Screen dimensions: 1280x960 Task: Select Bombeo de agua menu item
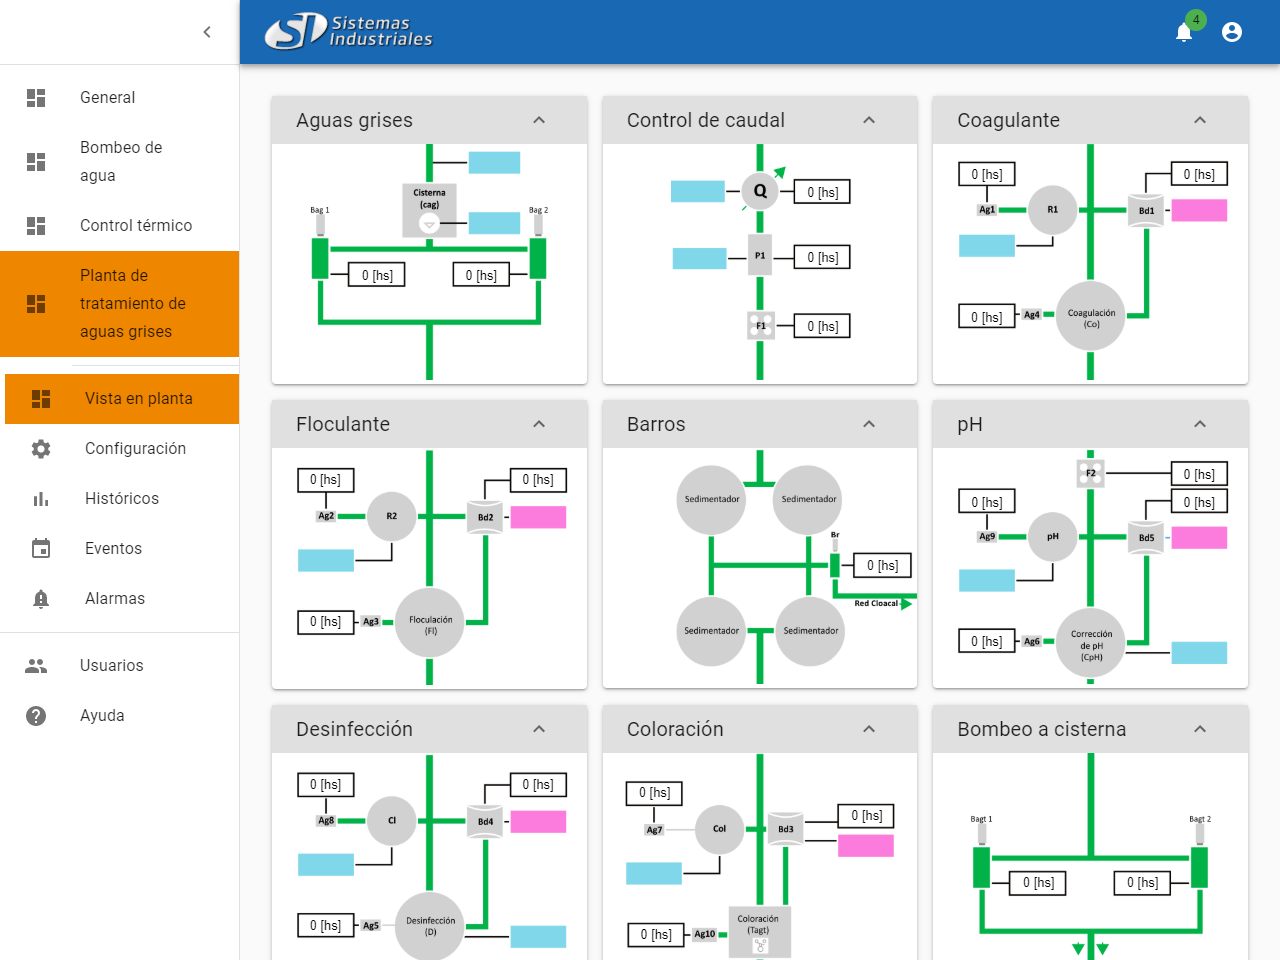(120, 161)
